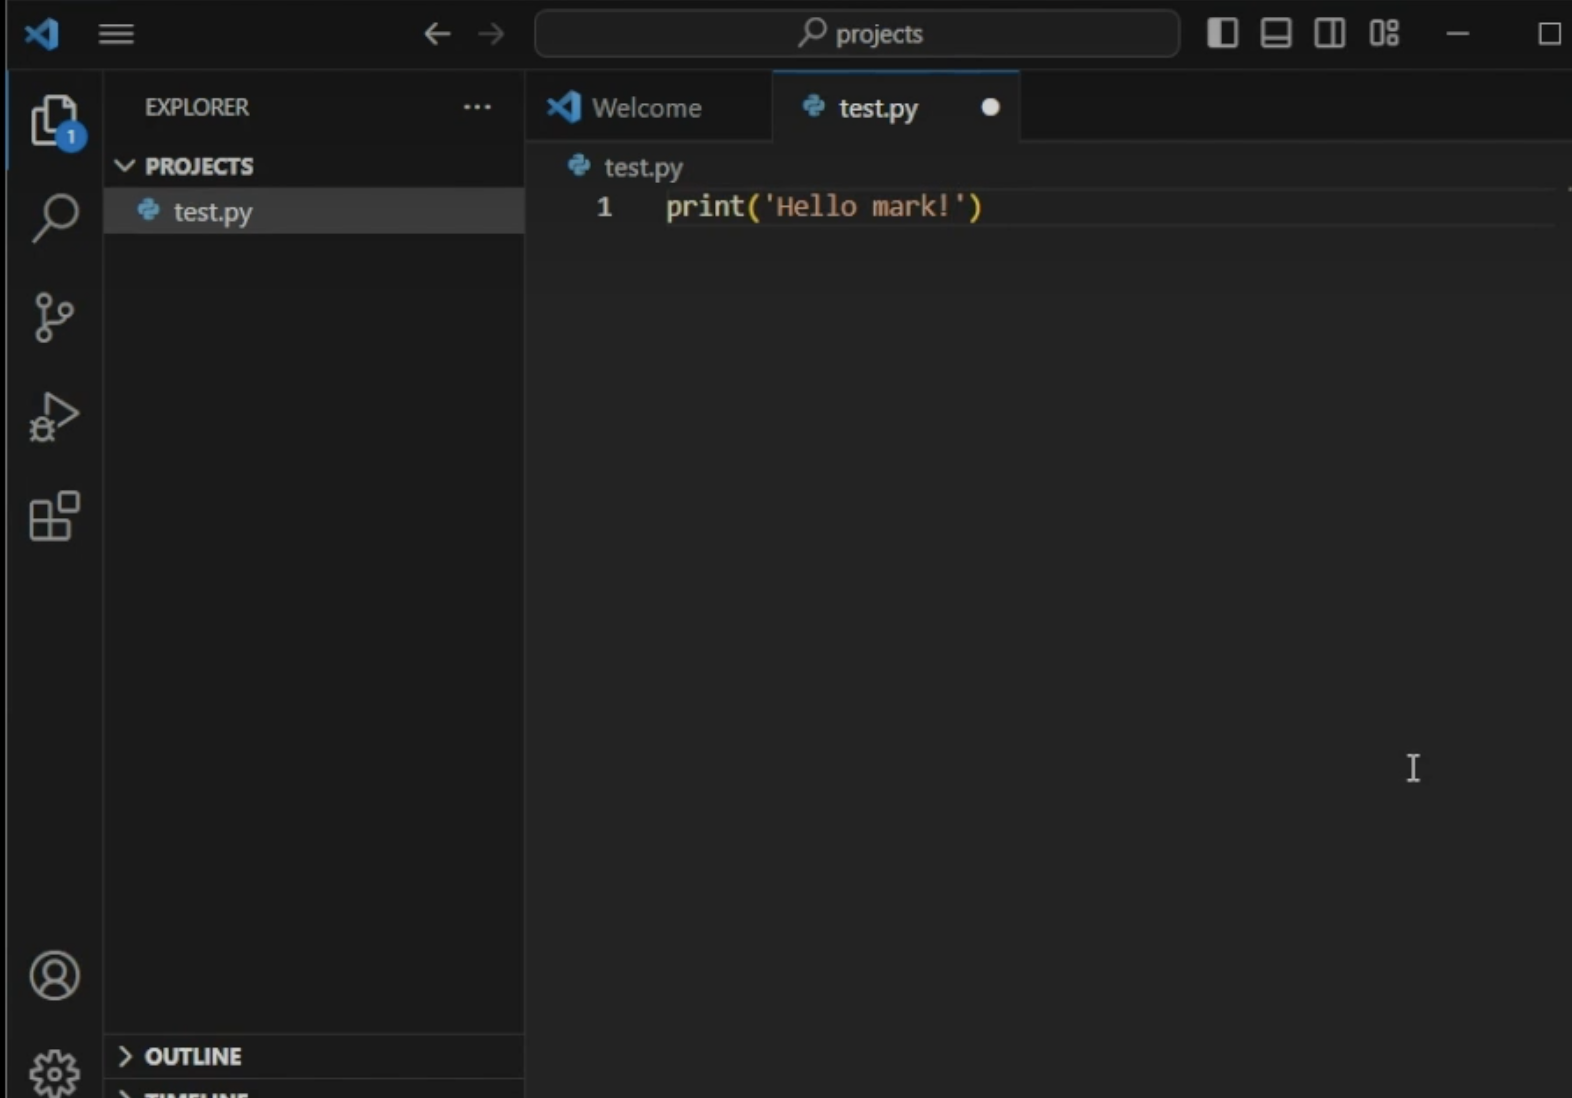Viewport: 1572px width, 1098px height.
Task: Toggle the bottom panel visibility
Action: (x=1276, y=34)
